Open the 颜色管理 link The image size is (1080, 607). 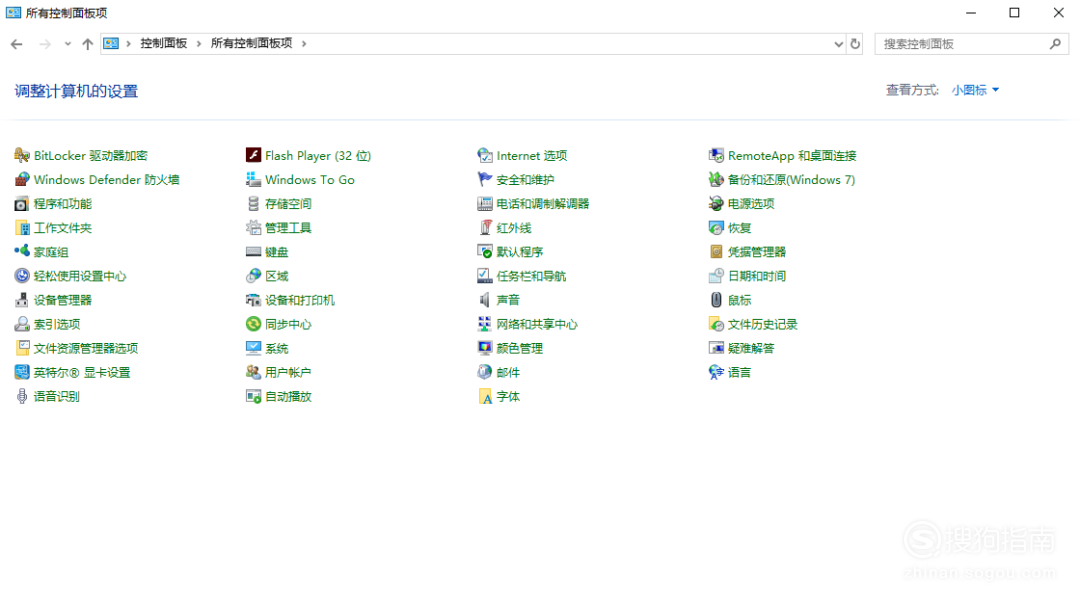519,349
